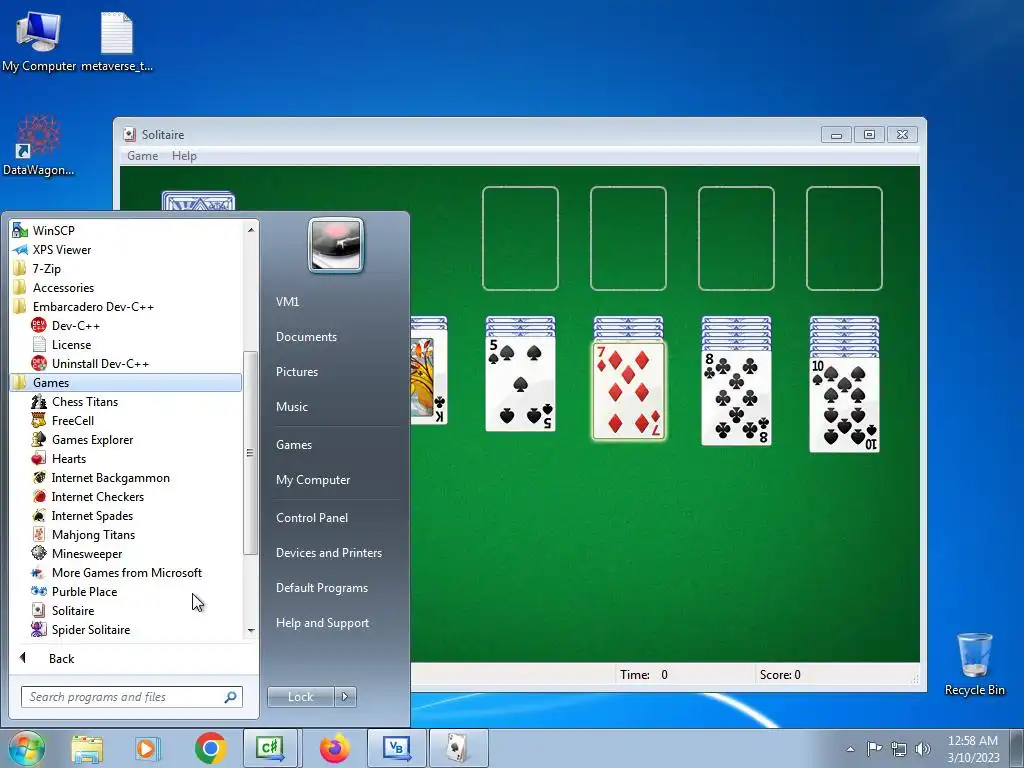
Task: Select the king of clubs card
Action: [429, 377]
